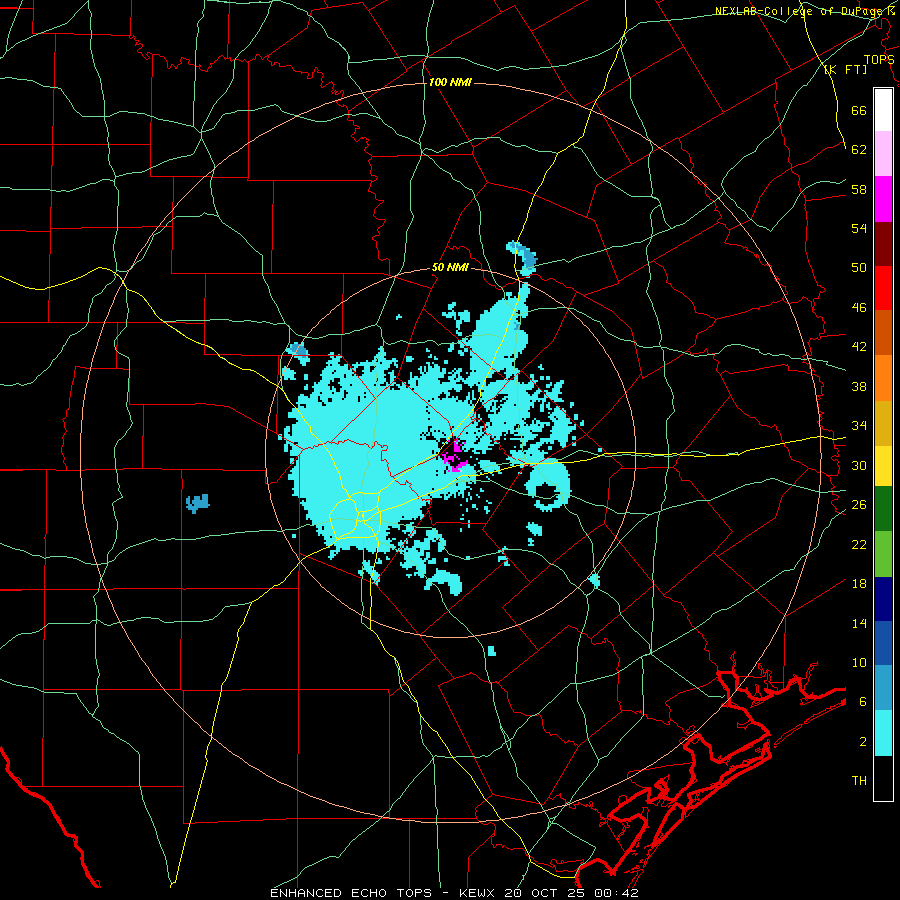Click the "42" legend value

(859, 346)
